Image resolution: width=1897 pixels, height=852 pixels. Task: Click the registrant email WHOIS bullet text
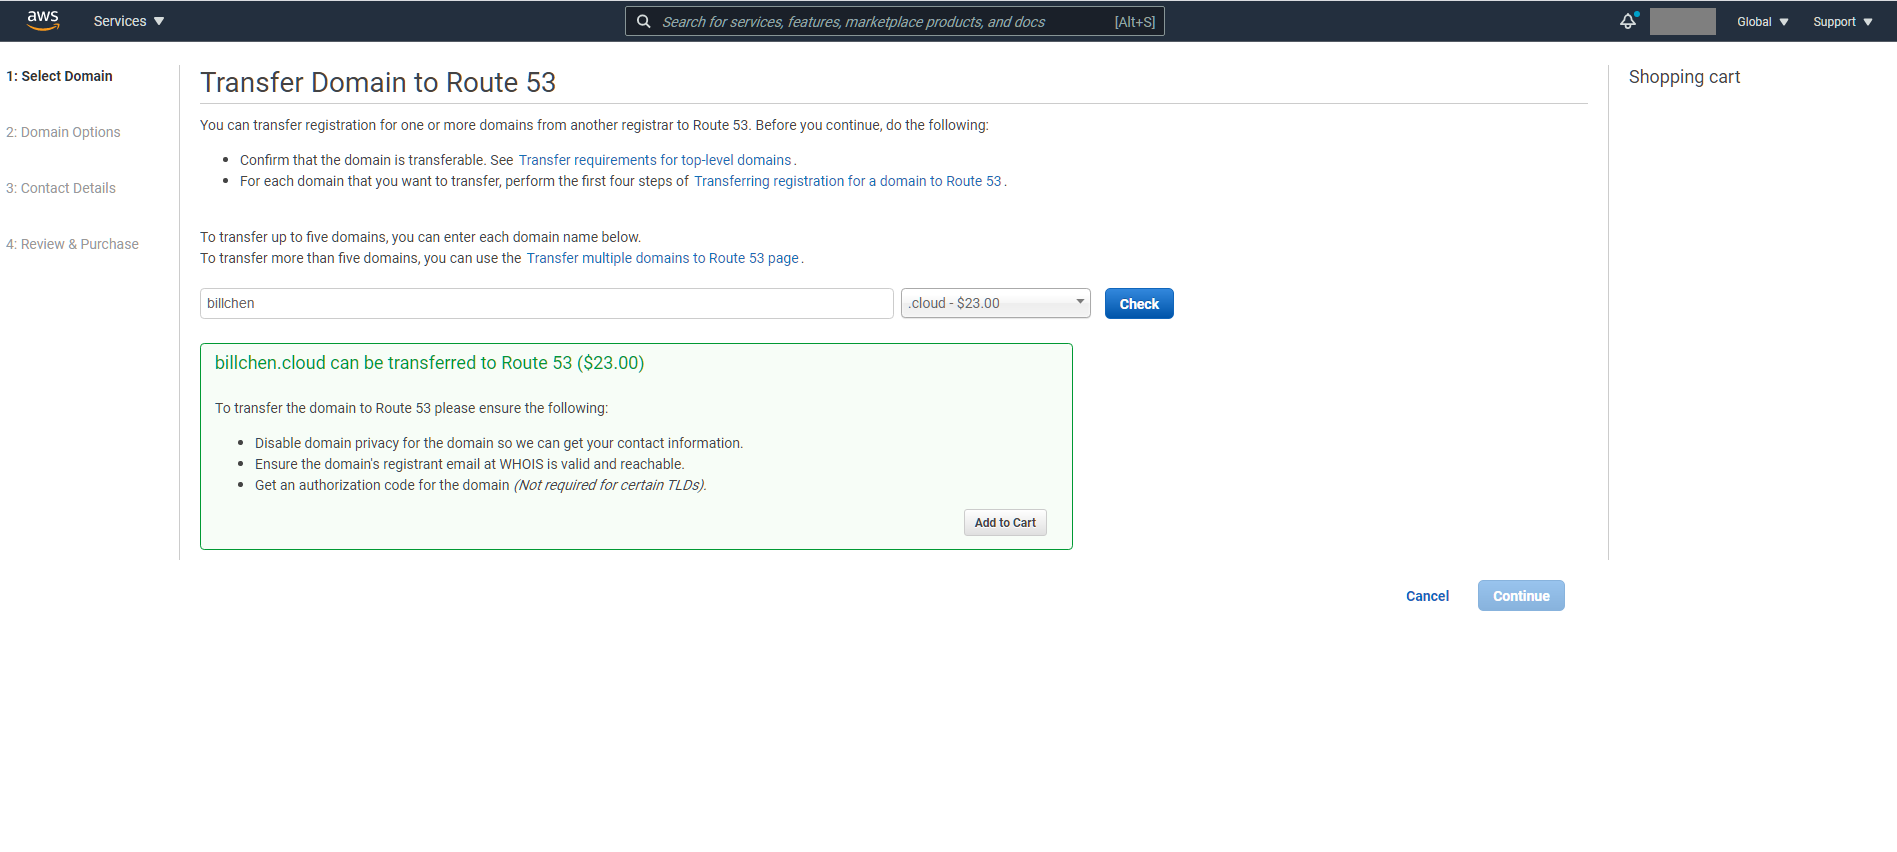[x=469, y=464]
